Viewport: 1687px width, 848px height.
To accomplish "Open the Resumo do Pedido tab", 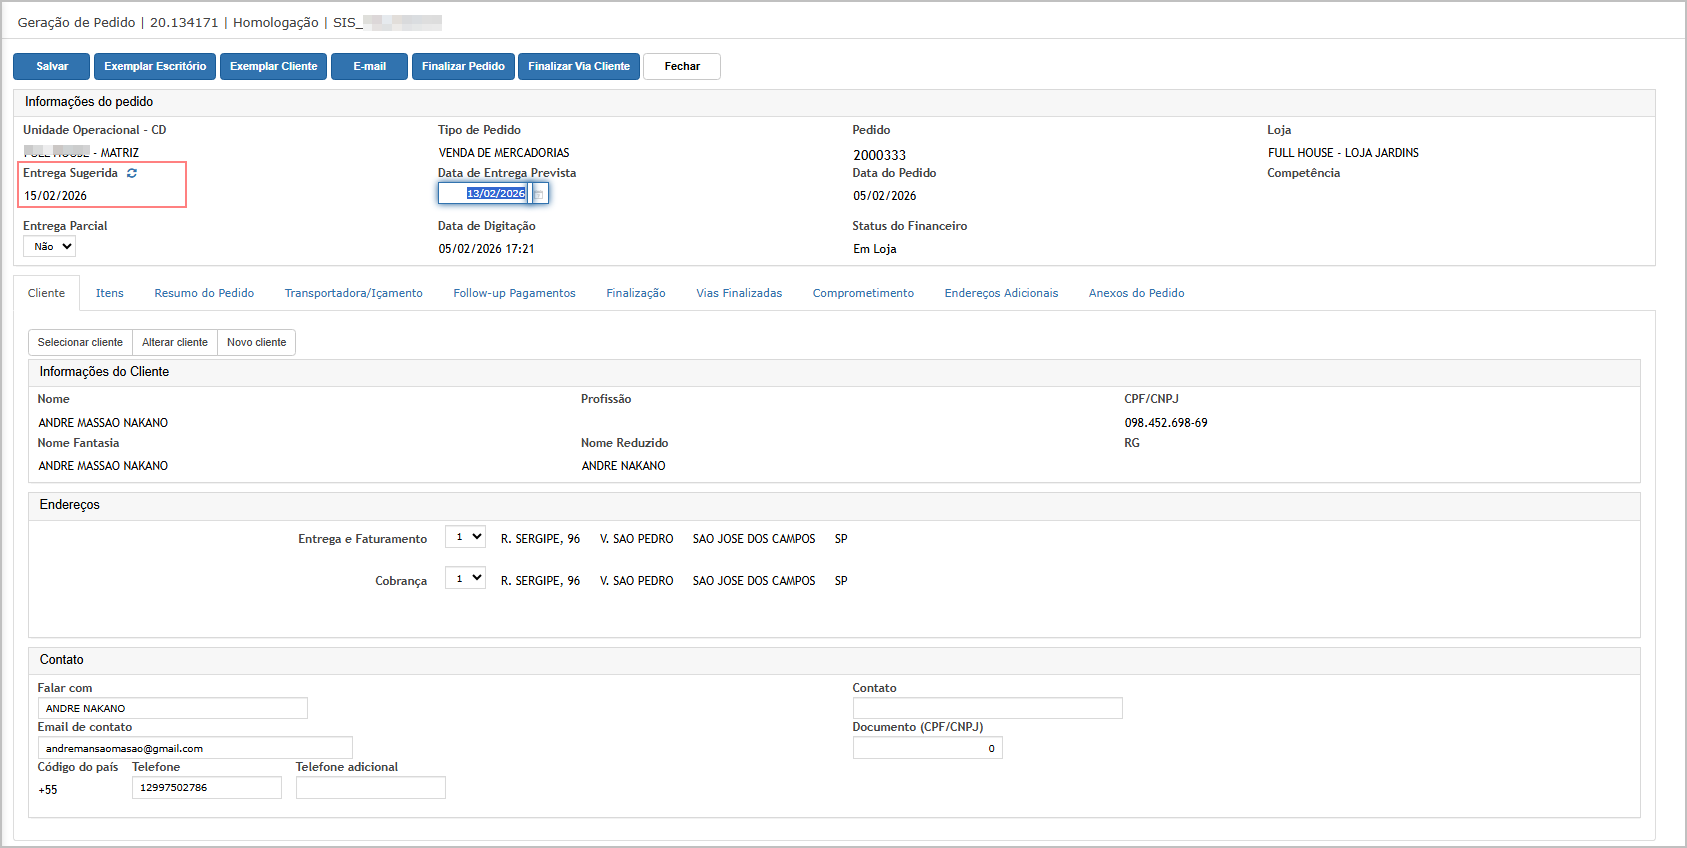I will tap(204, 293).
